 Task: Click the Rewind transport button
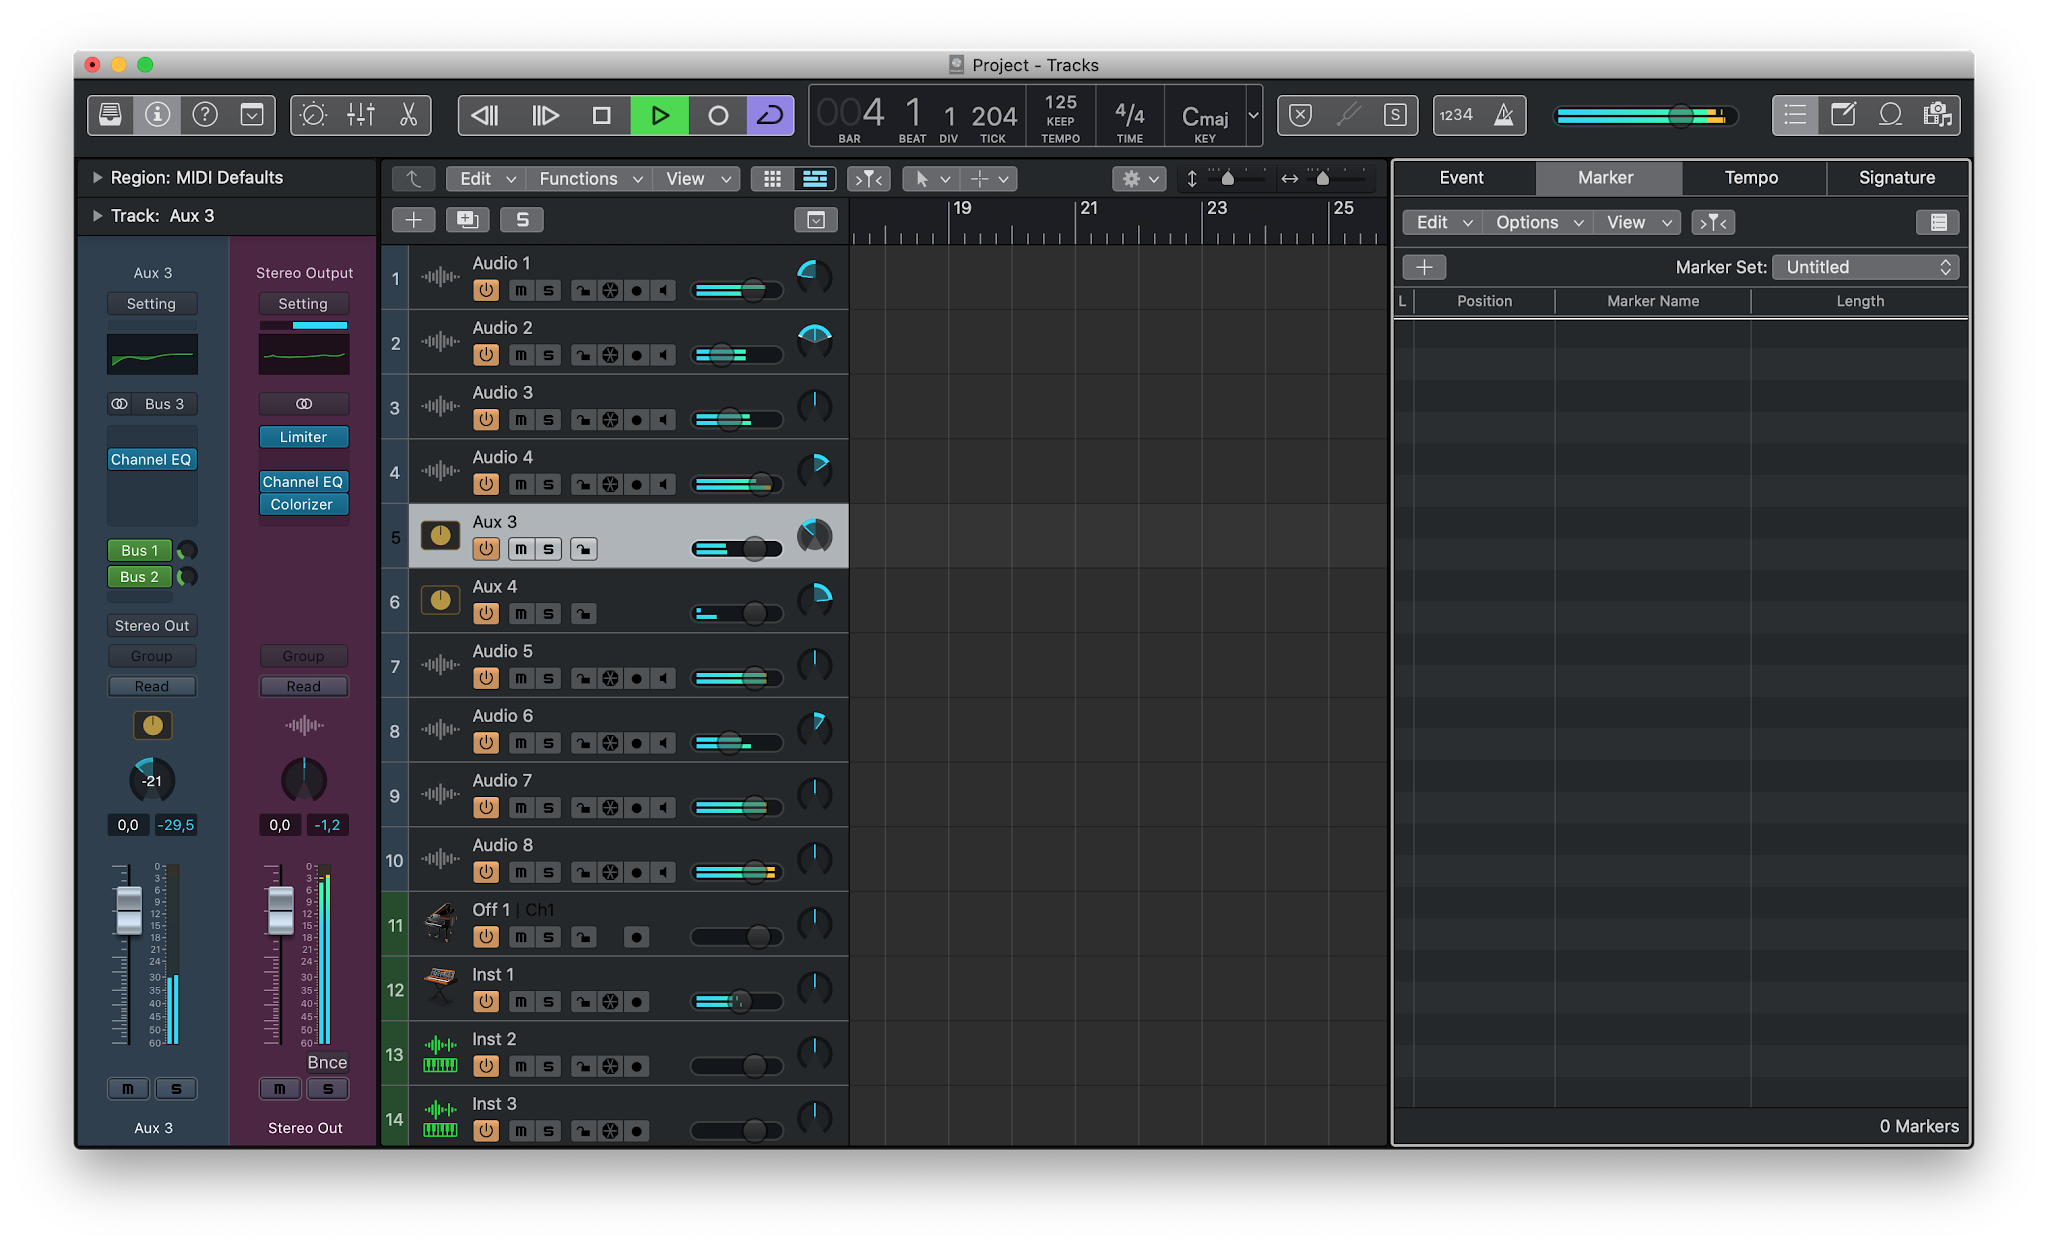coord(486,115)
